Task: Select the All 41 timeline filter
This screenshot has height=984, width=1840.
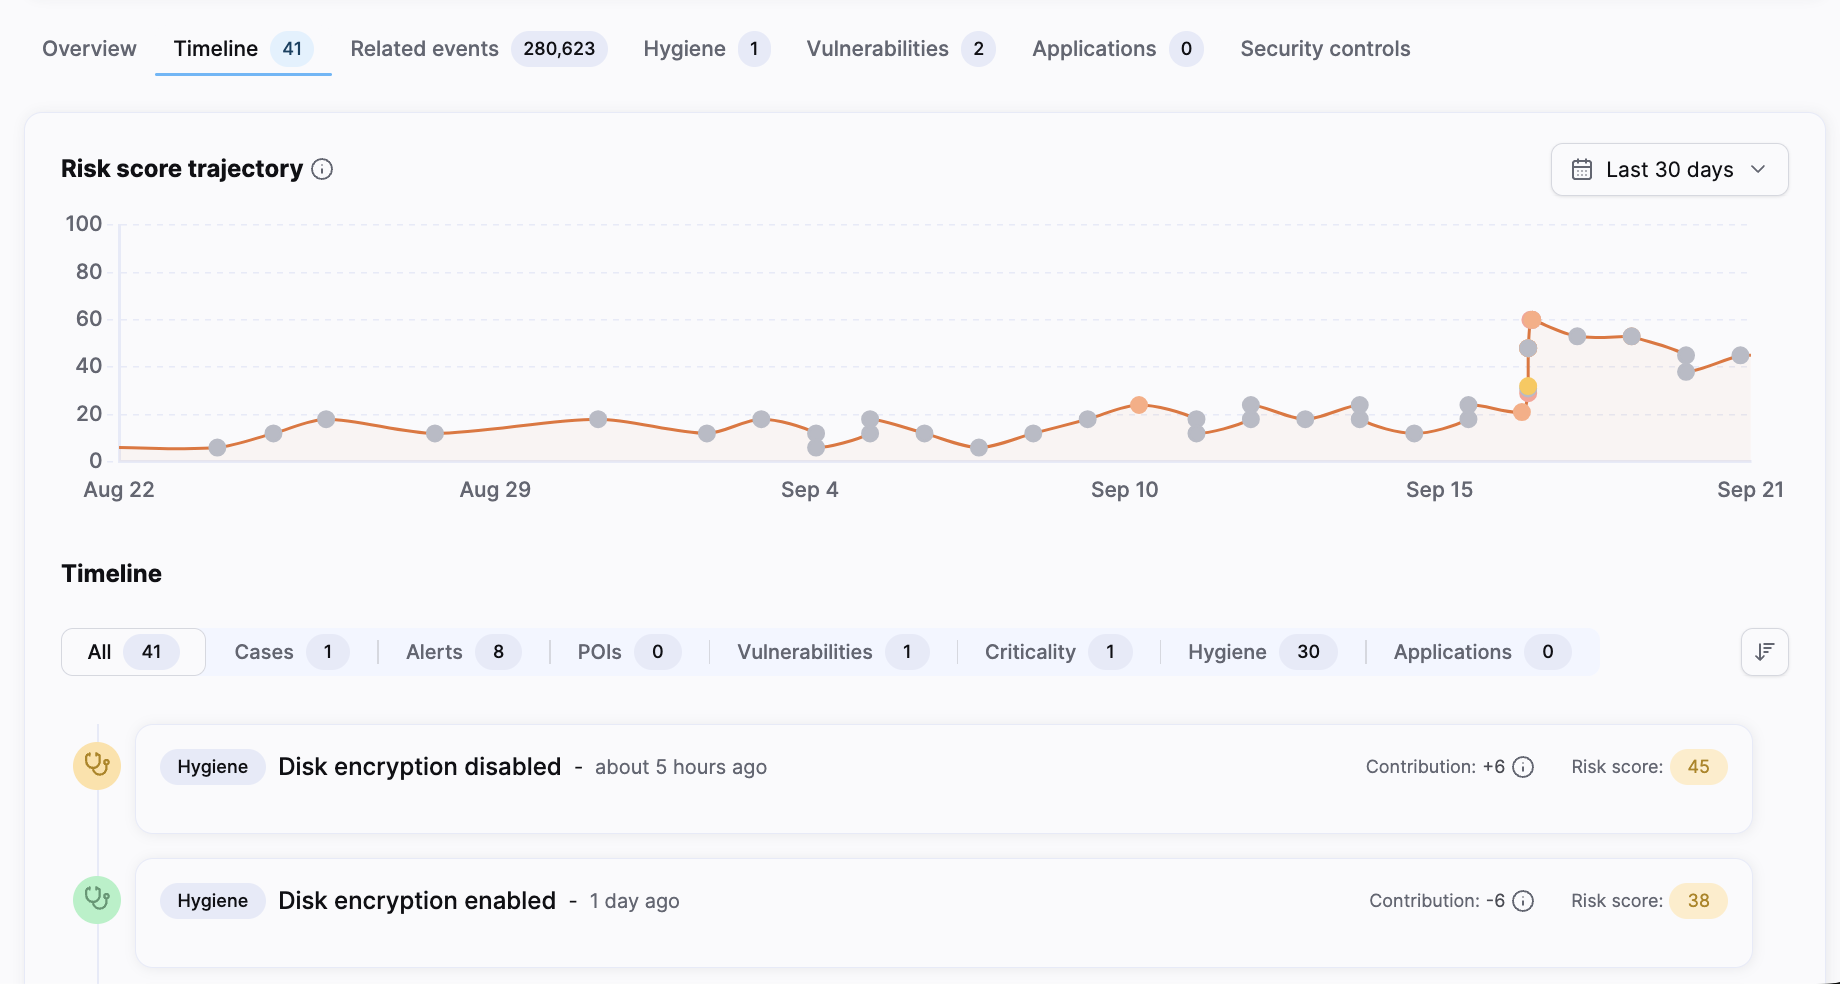Action: [x=133, y=652]
